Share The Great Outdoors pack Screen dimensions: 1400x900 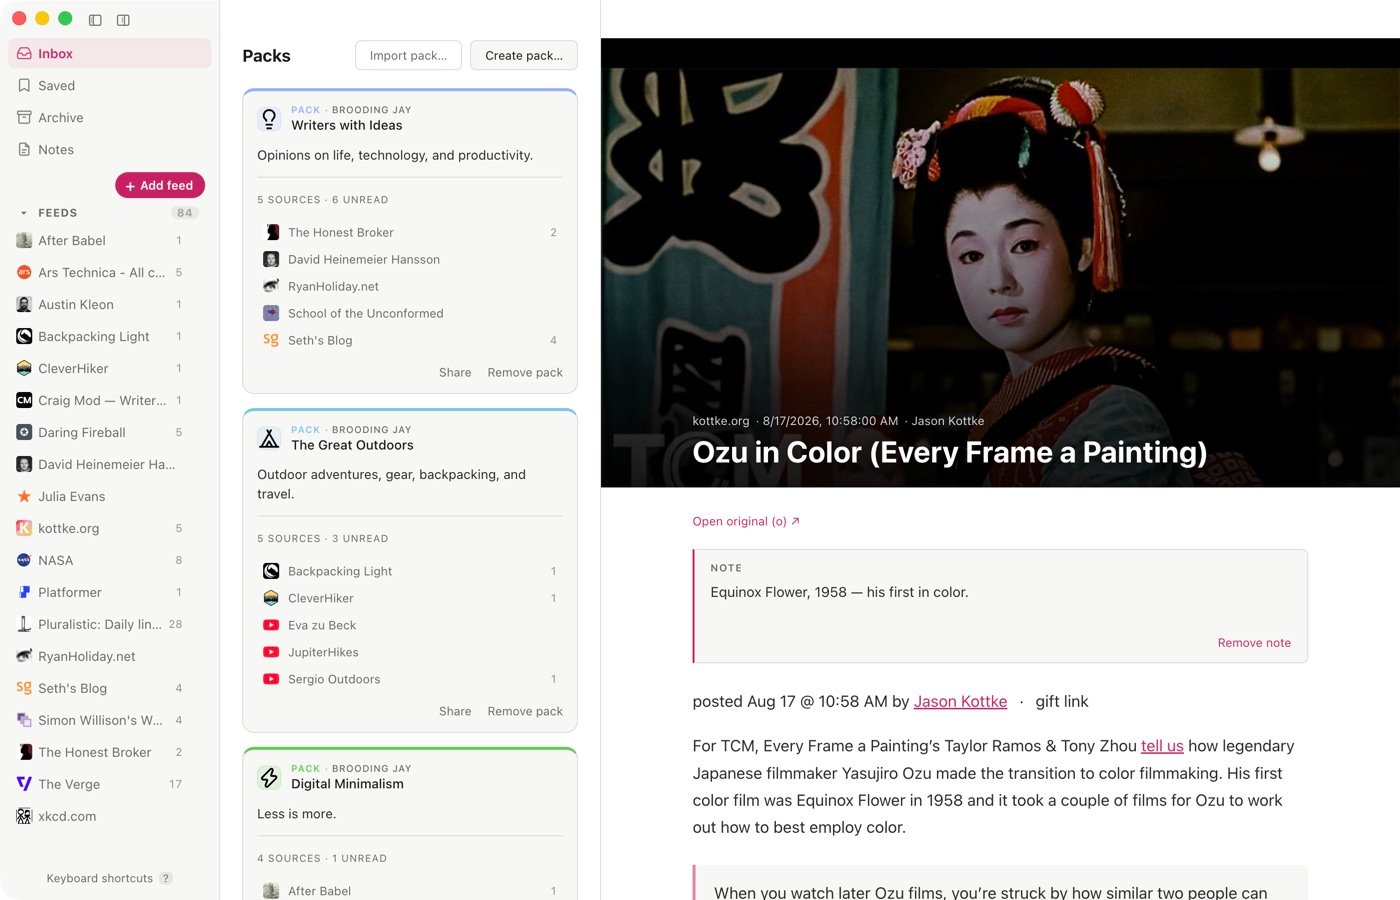[x=455, y=712]
